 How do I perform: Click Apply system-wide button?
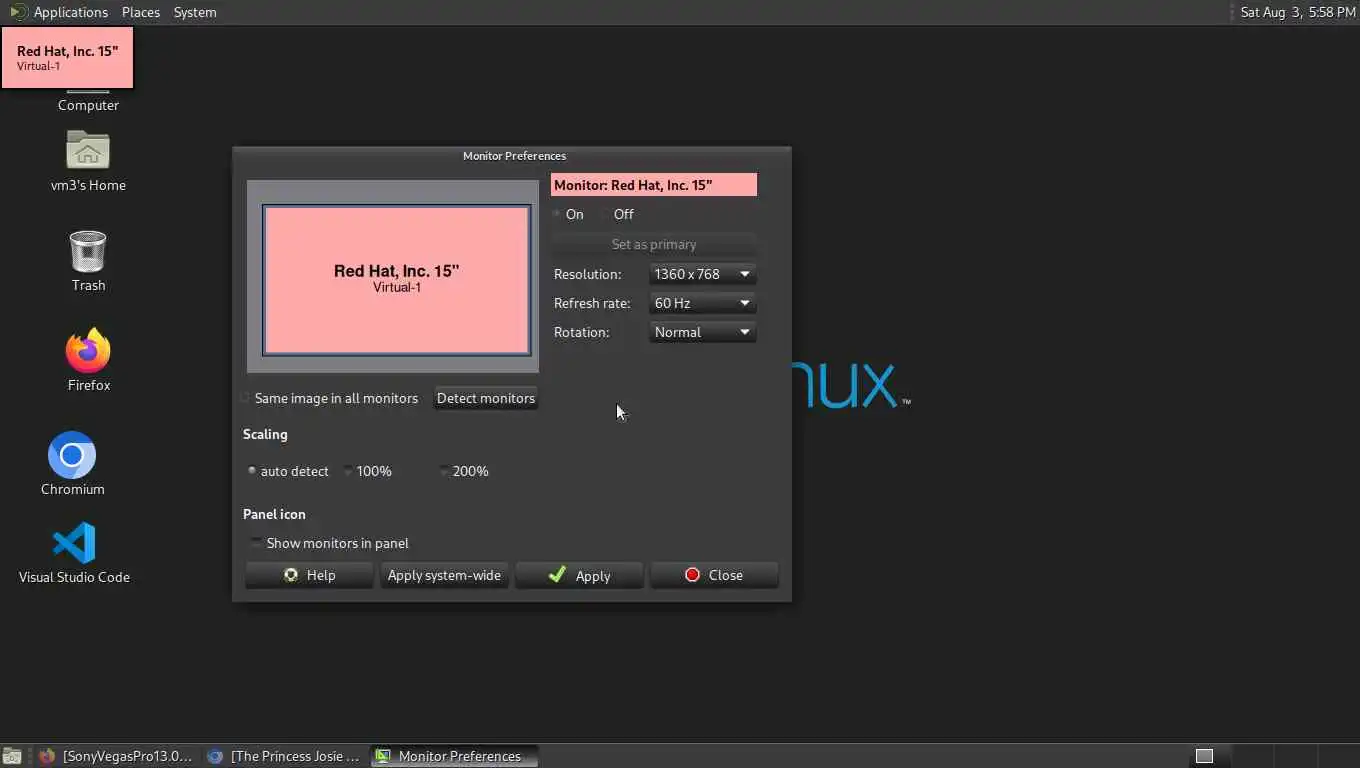coord(444,575)
